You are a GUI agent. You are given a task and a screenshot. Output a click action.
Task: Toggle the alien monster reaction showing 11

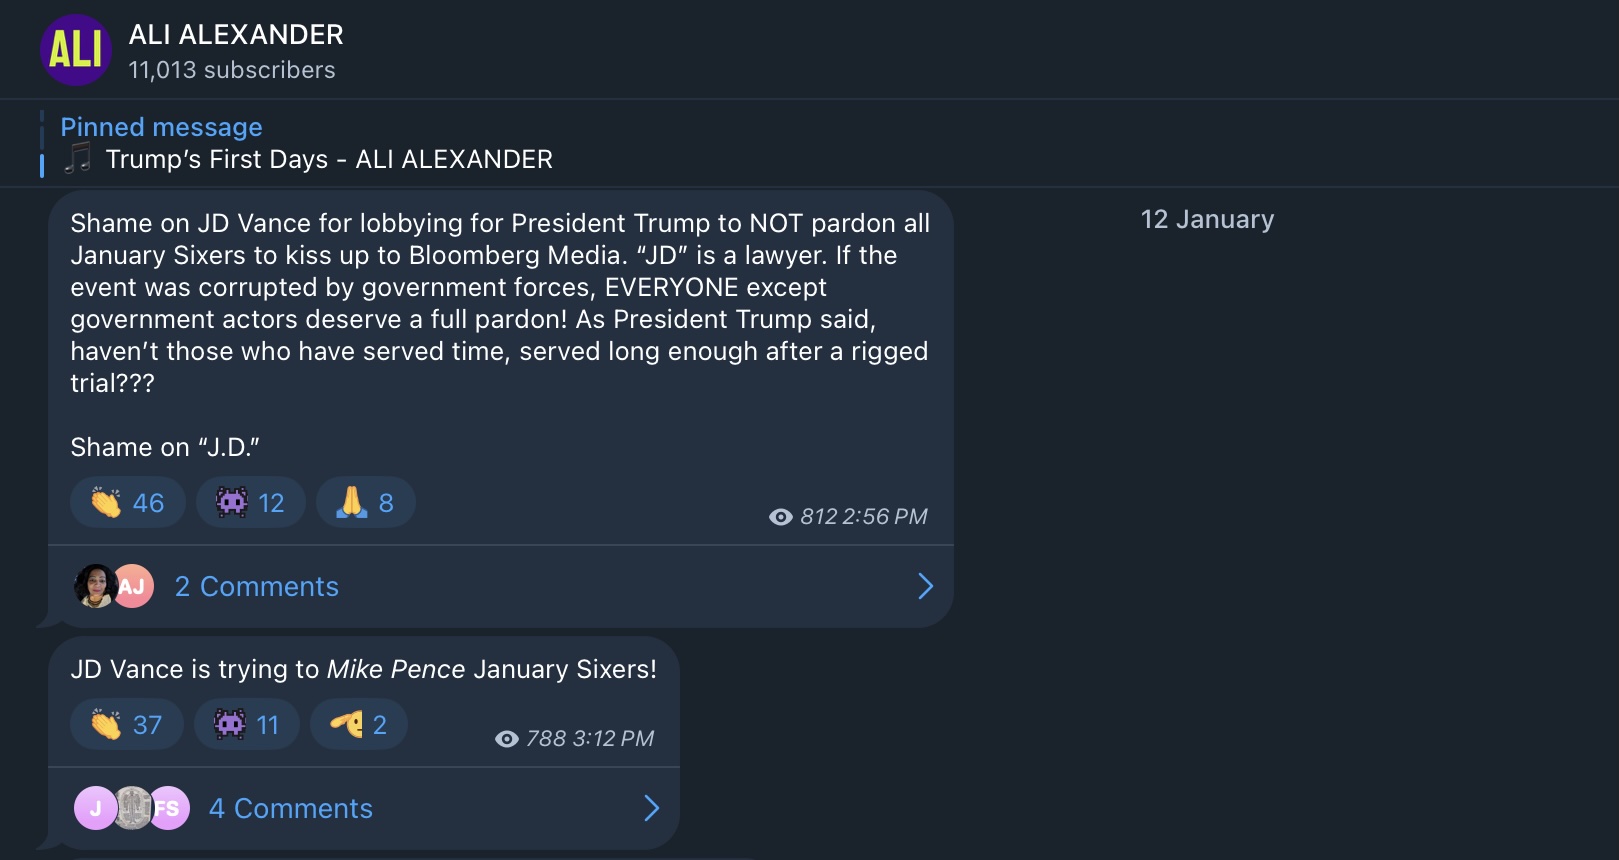click(246, 723)
